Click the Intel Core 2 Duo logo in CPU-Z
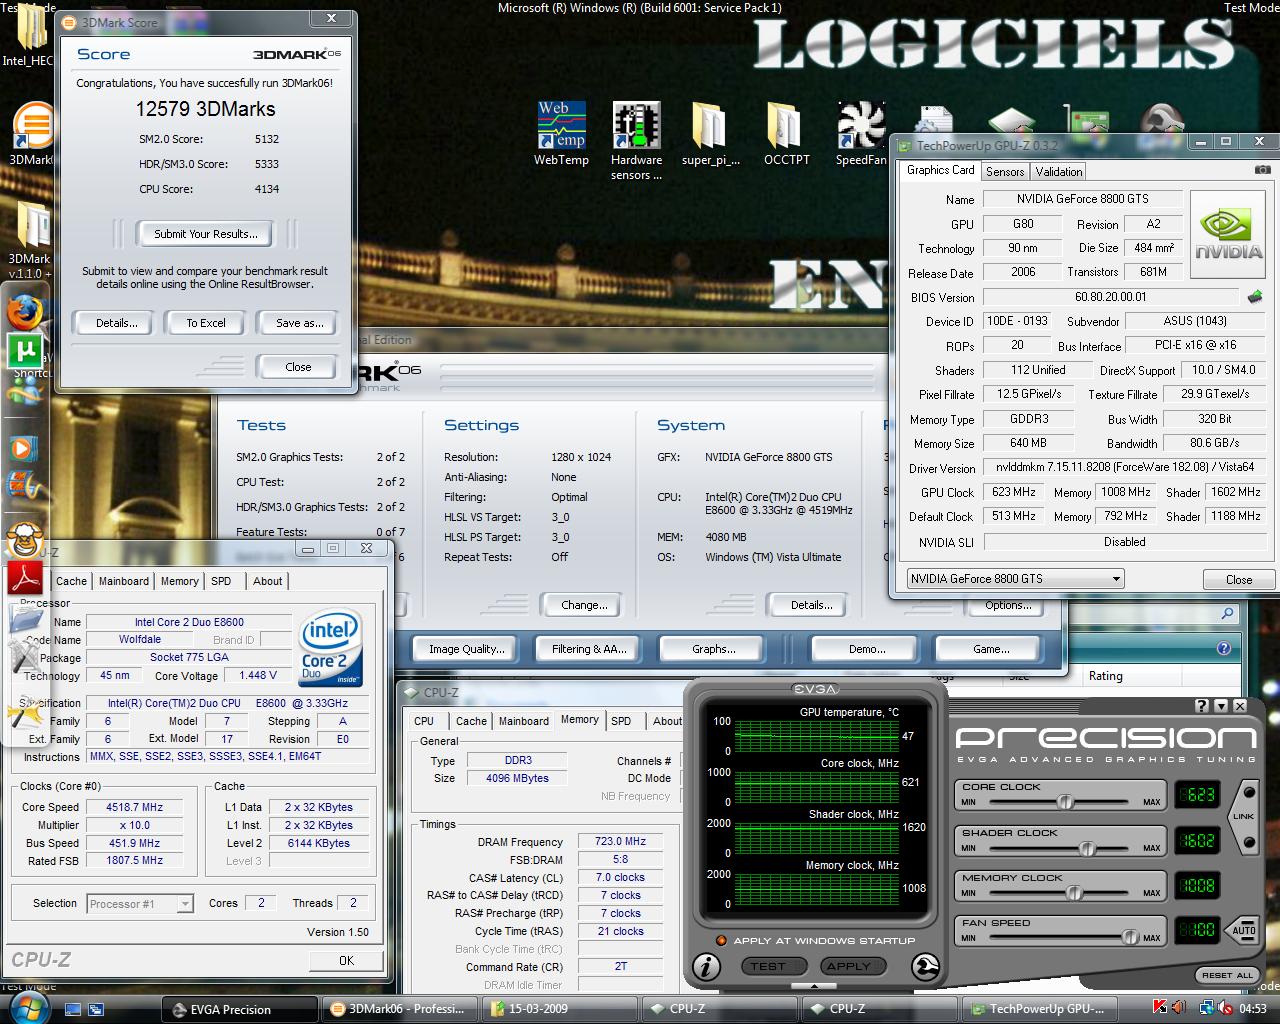1280x1024 pixels. point(331,649)
